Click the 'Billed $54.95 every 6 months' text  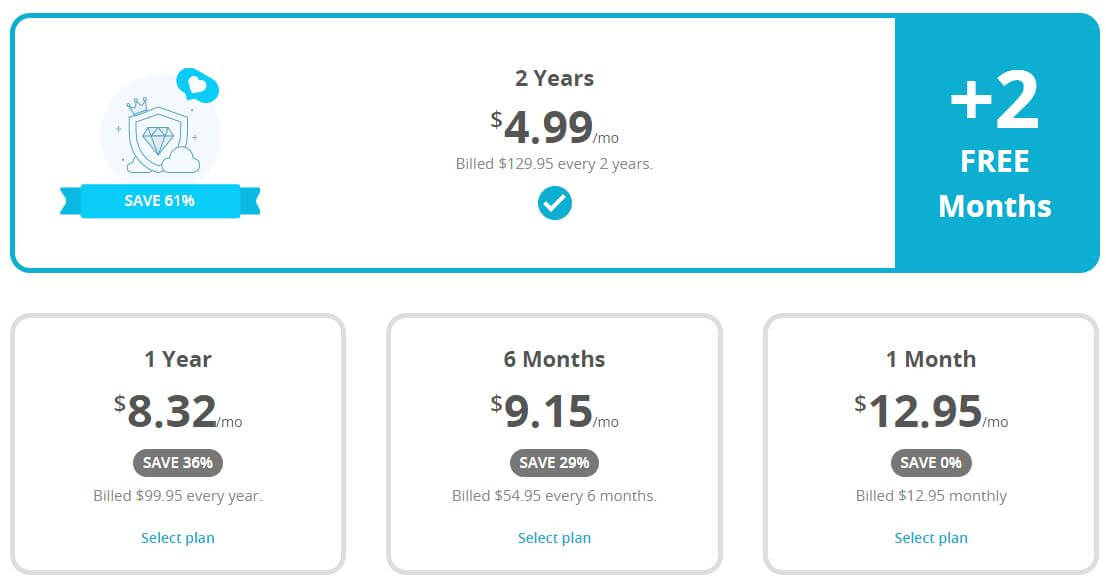pyautogui.click(x=554, y=496)
